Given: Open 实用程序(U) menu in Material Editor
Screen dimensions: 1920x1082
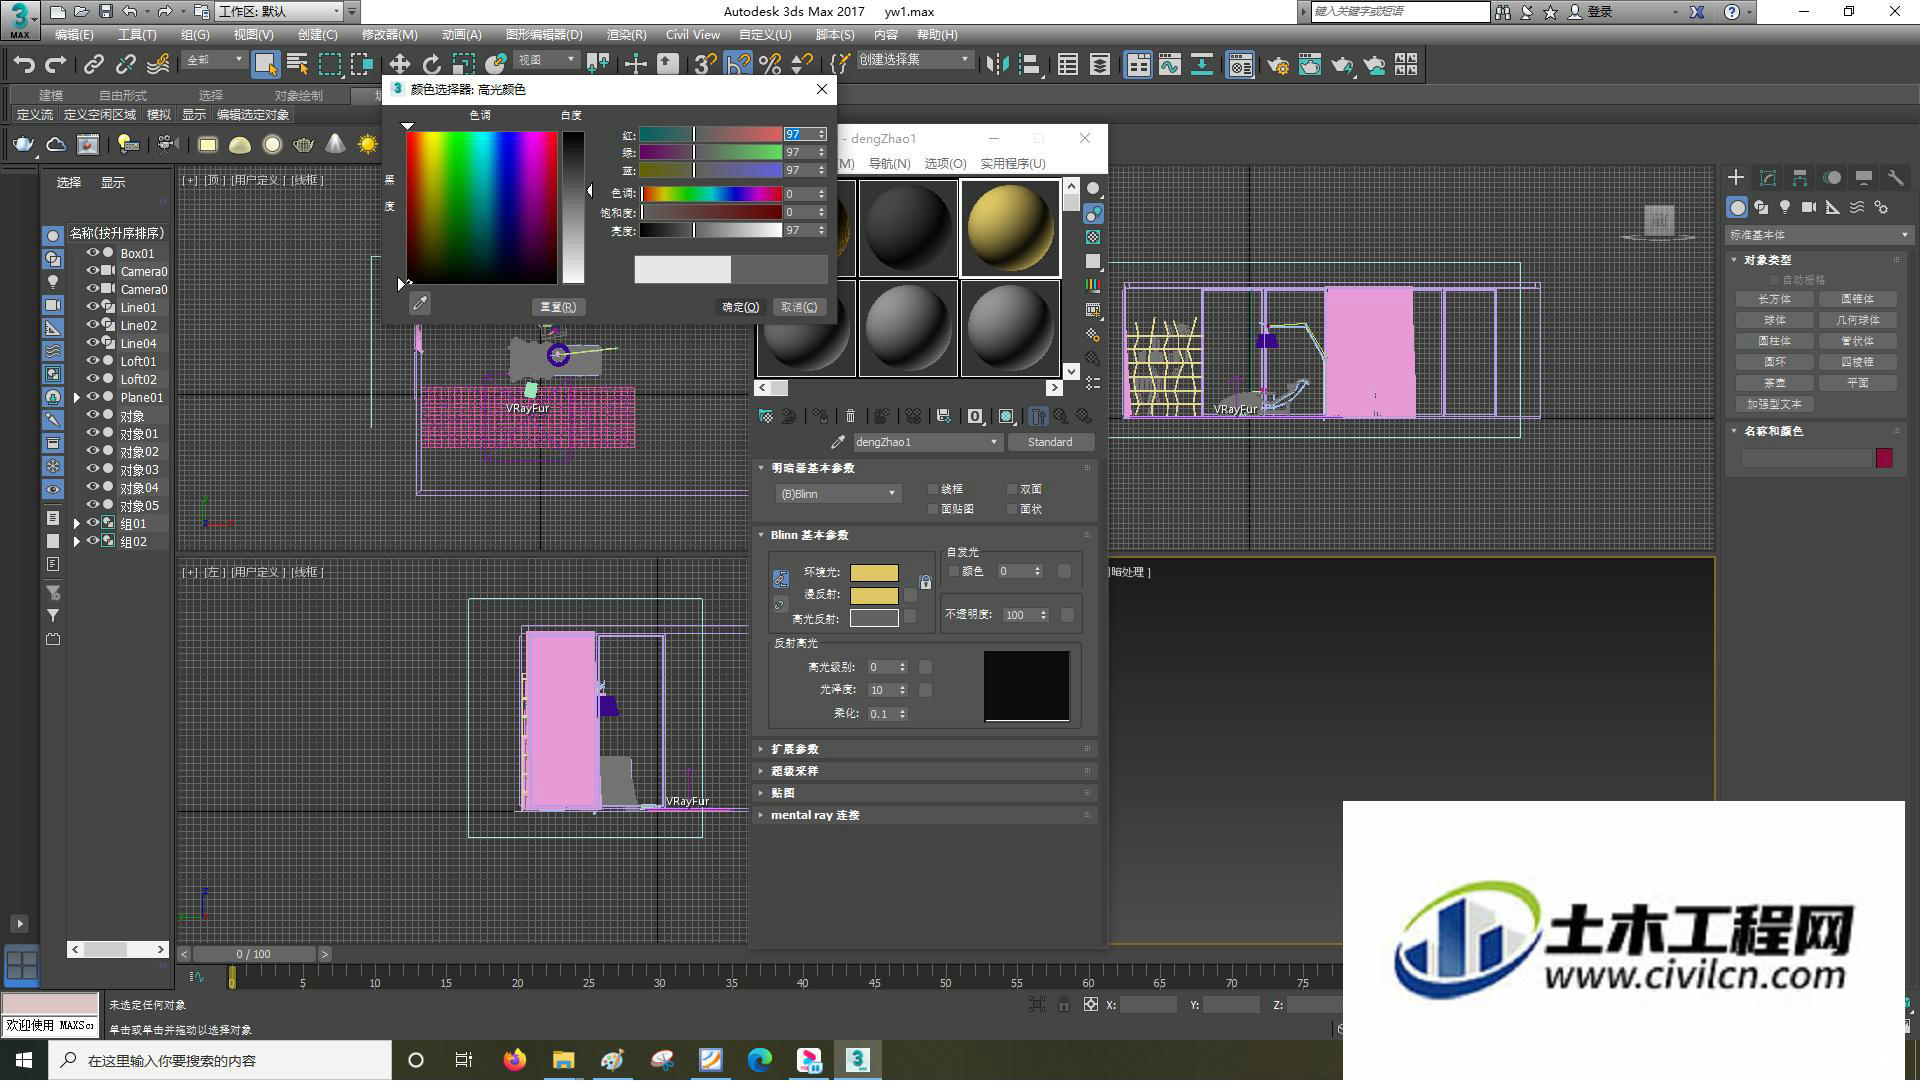Looking at the screenshot, I should (1012, 163).
